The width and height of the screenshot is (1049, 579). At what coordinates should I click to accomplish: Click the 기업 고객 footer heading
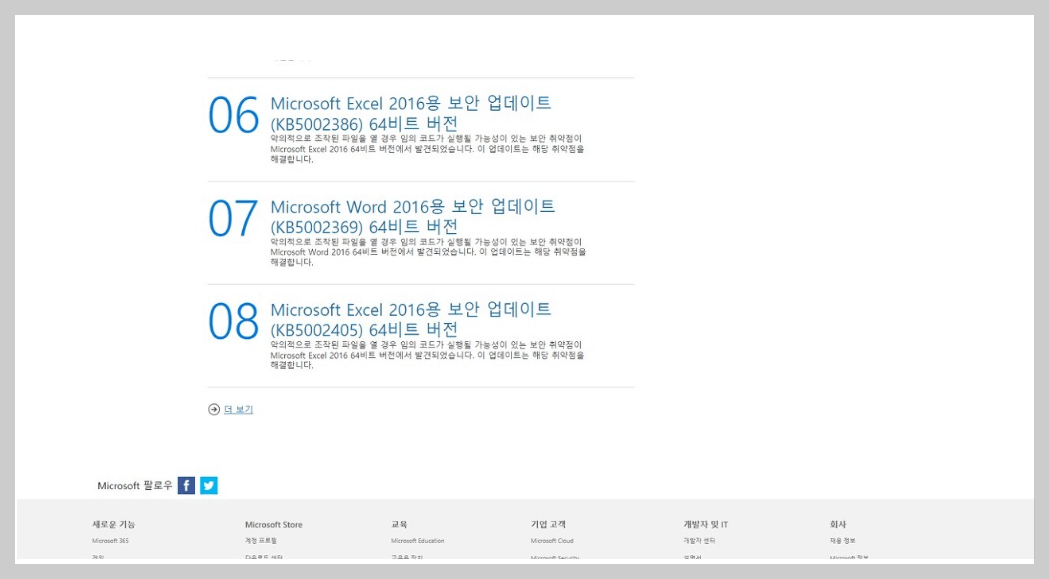tap(548, 525)
